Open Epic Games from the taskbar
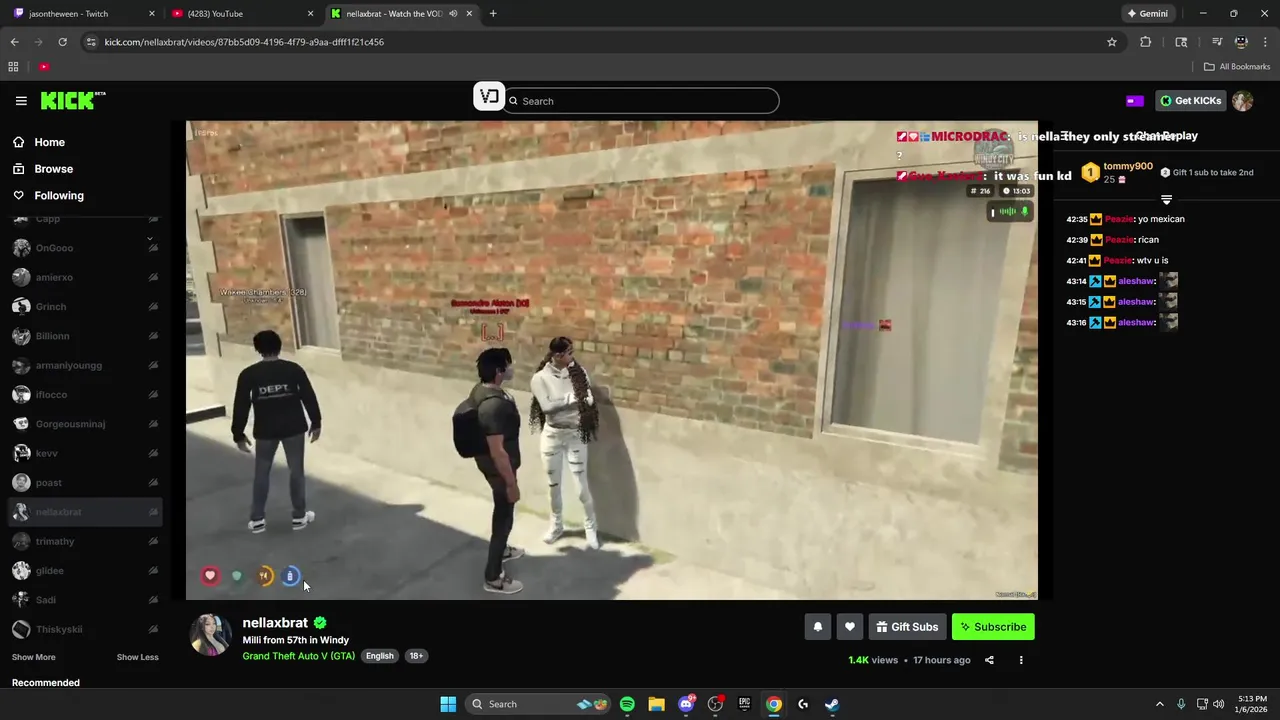The image size is (1280, 720). 744,704
